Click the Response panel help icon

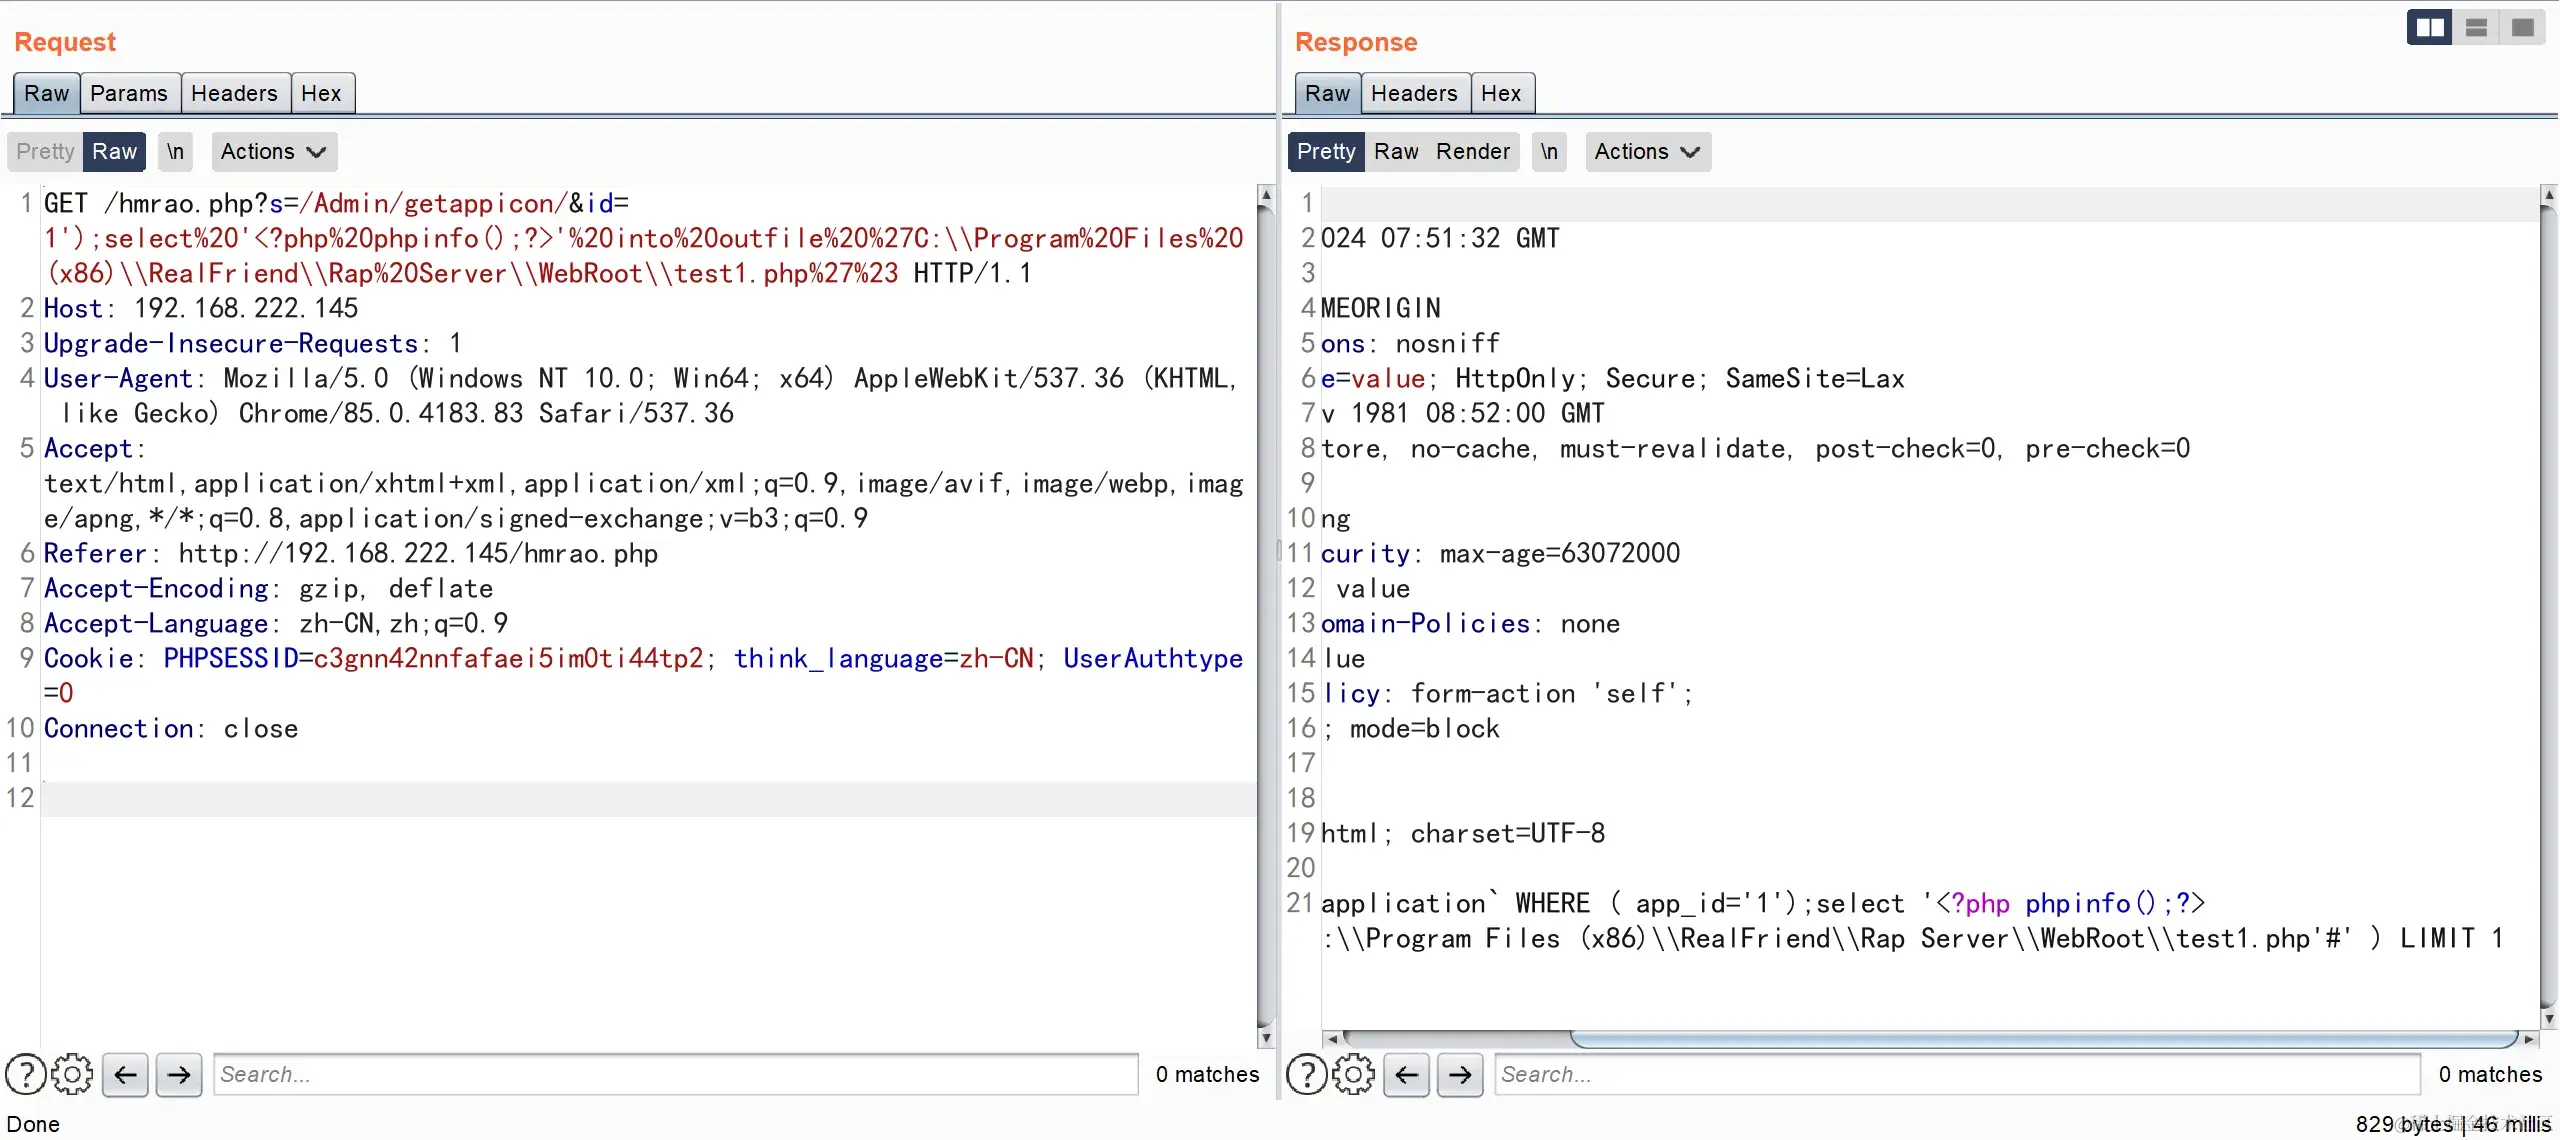click(x=1306, y=1075)
